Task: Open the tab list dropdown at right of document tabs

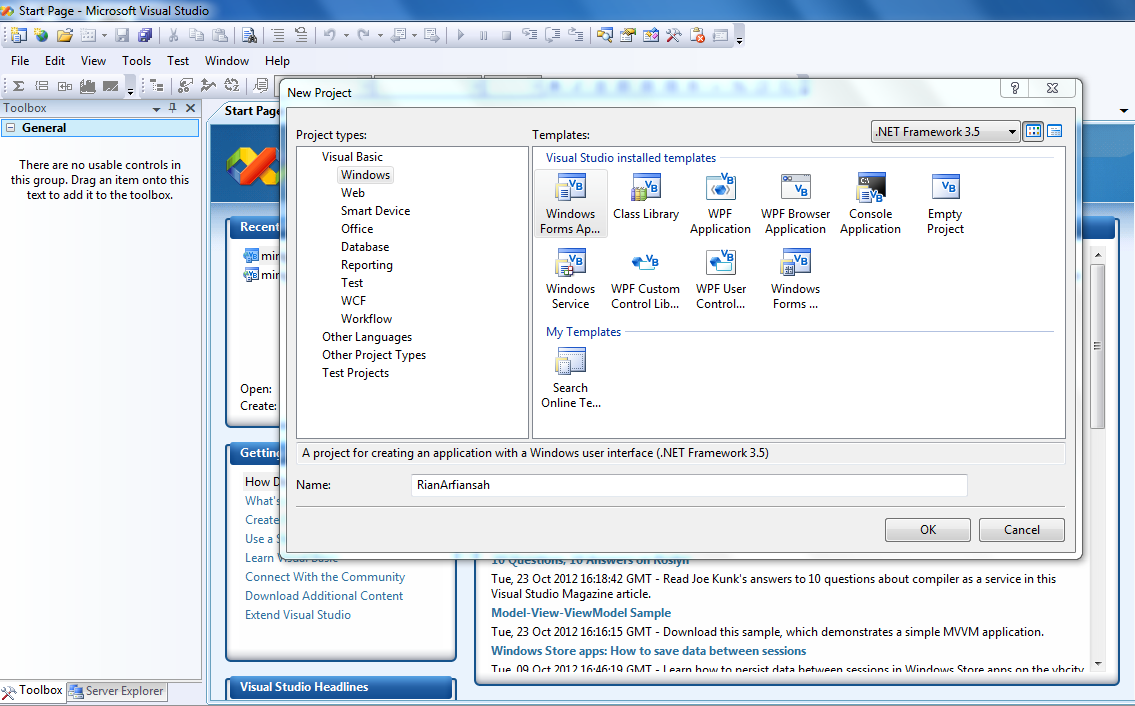Action: point(1123,111)
